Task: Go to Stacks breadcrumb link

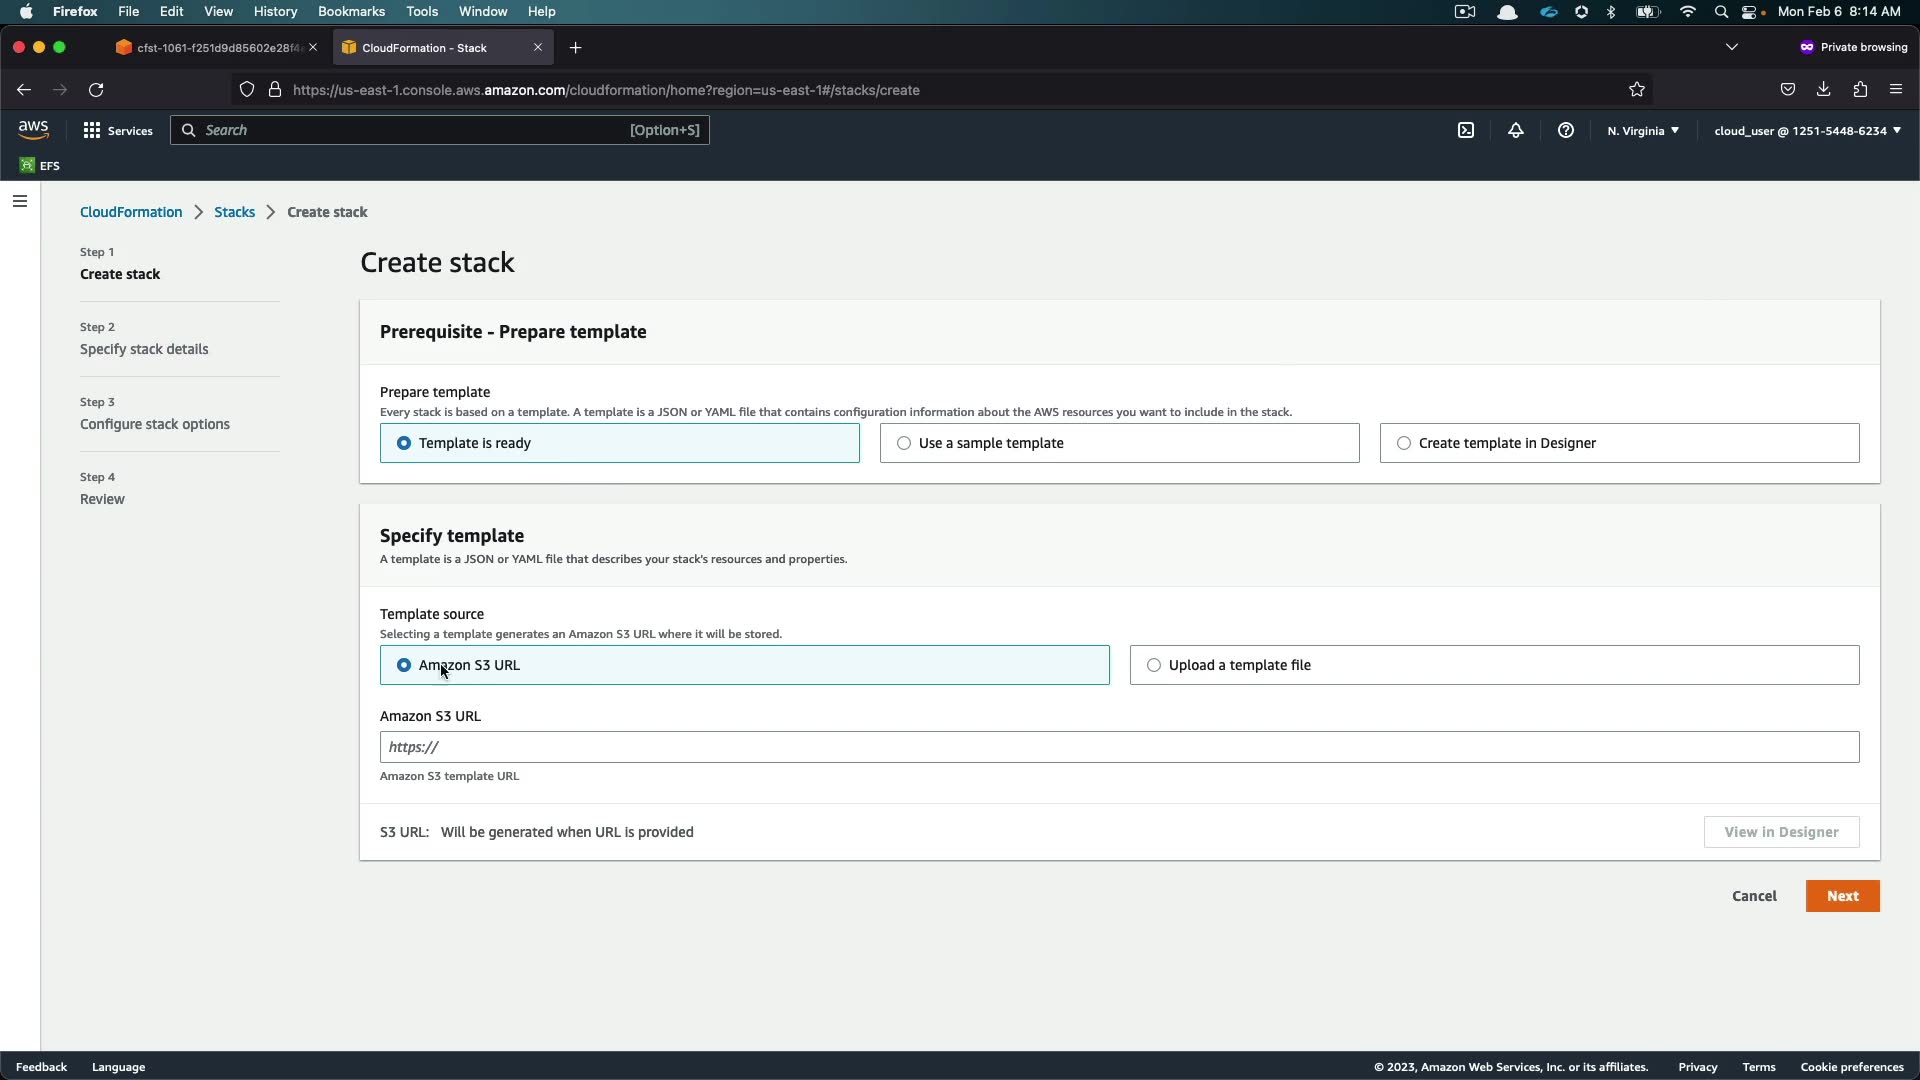Action: 234,212
